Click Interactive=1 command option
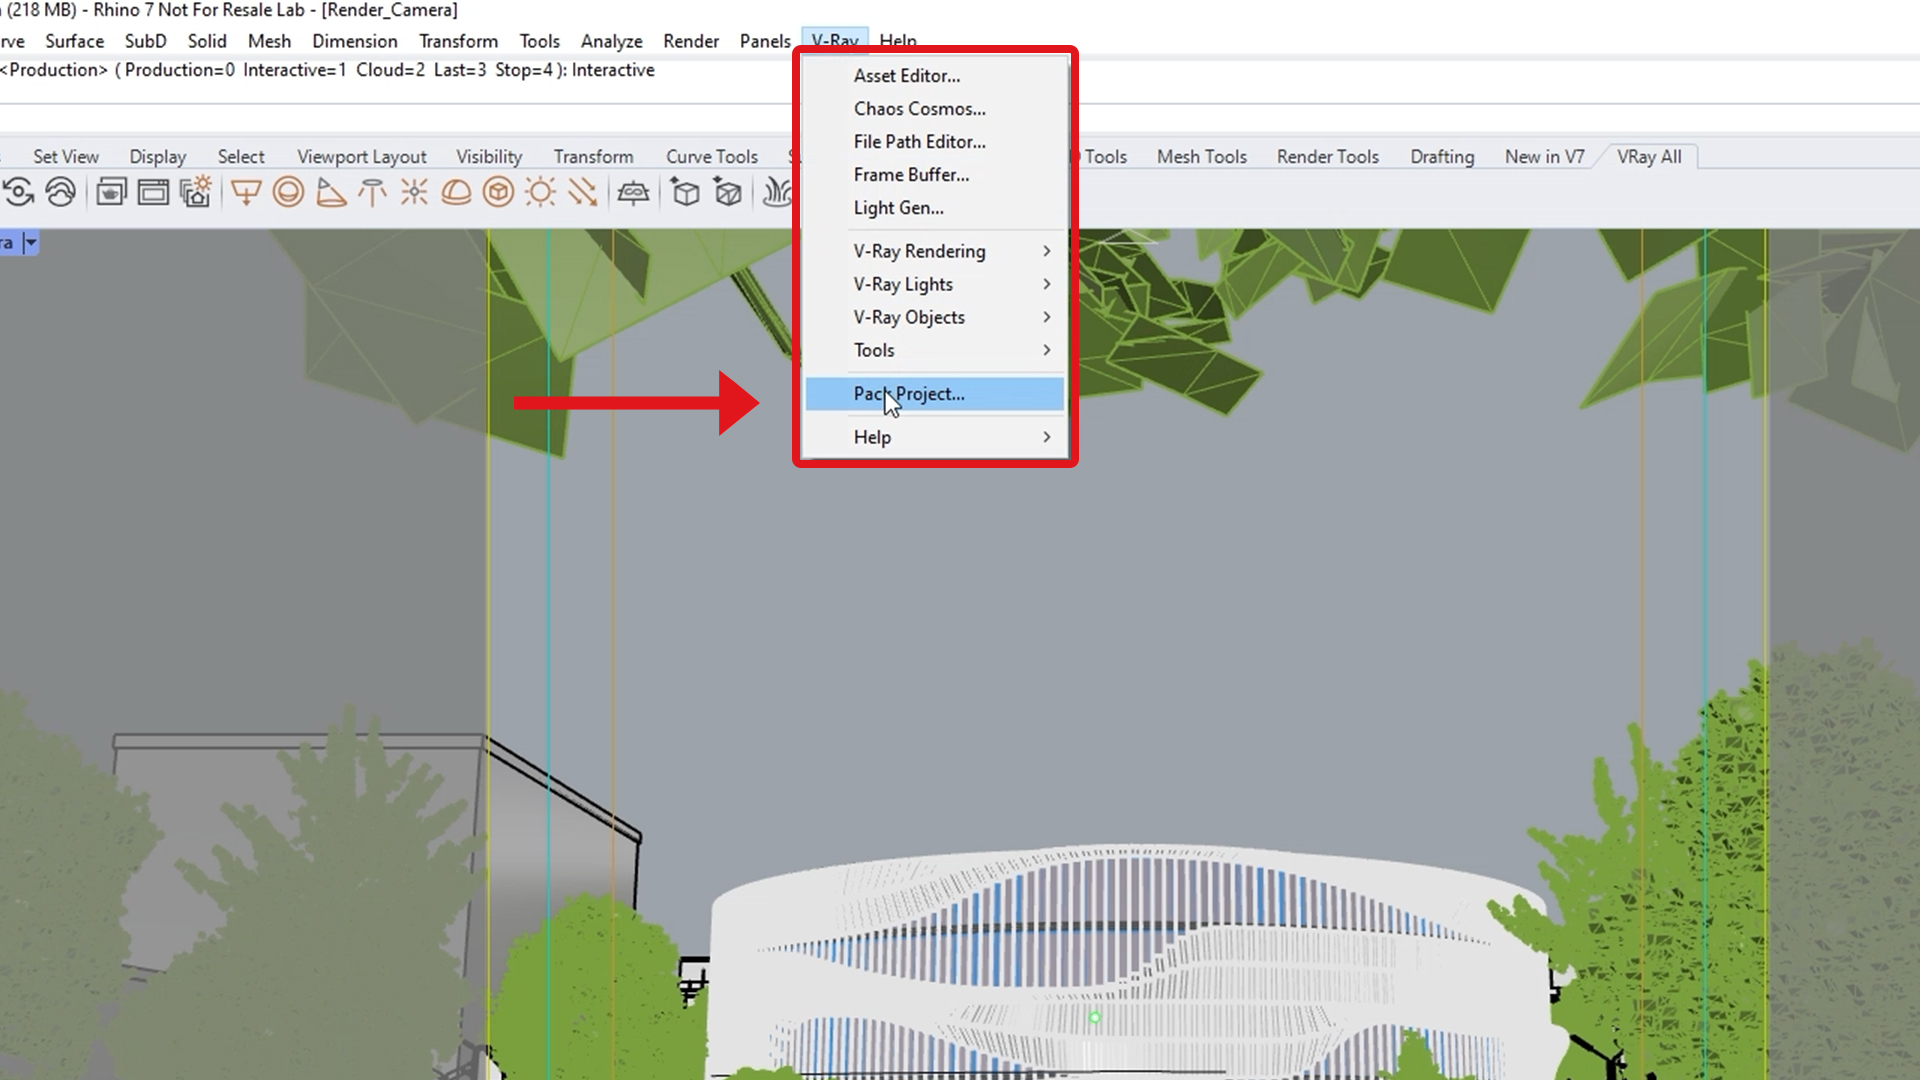Image resolution: width=1920 pixels, height=1080 pixels. 294,70
